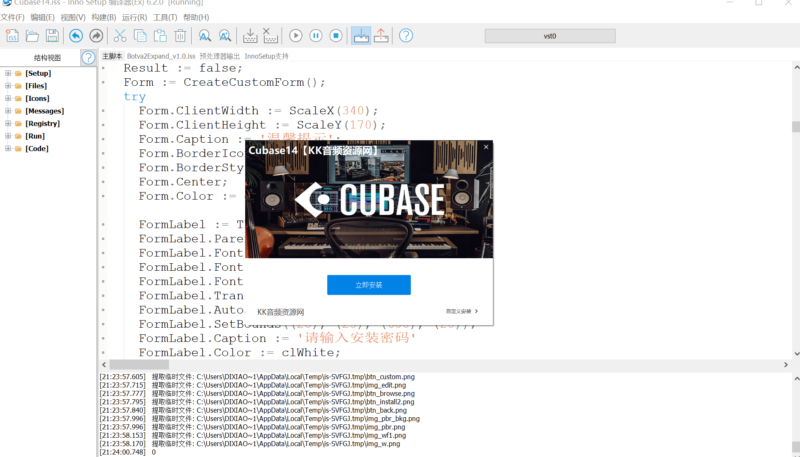The width and height of the screenshot is (800, 457).
Task: Click the btn_custom.png log line
Action: 257,377
